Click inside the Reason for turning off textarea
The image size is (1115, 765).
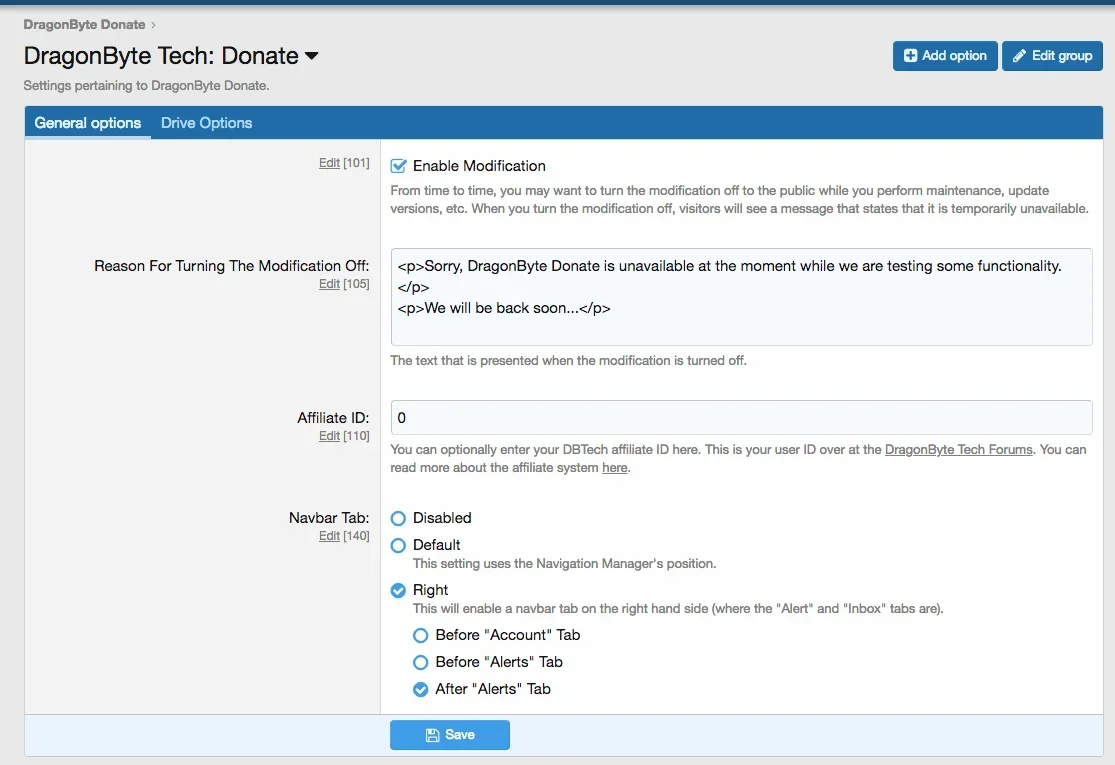[x=741, y=296]
